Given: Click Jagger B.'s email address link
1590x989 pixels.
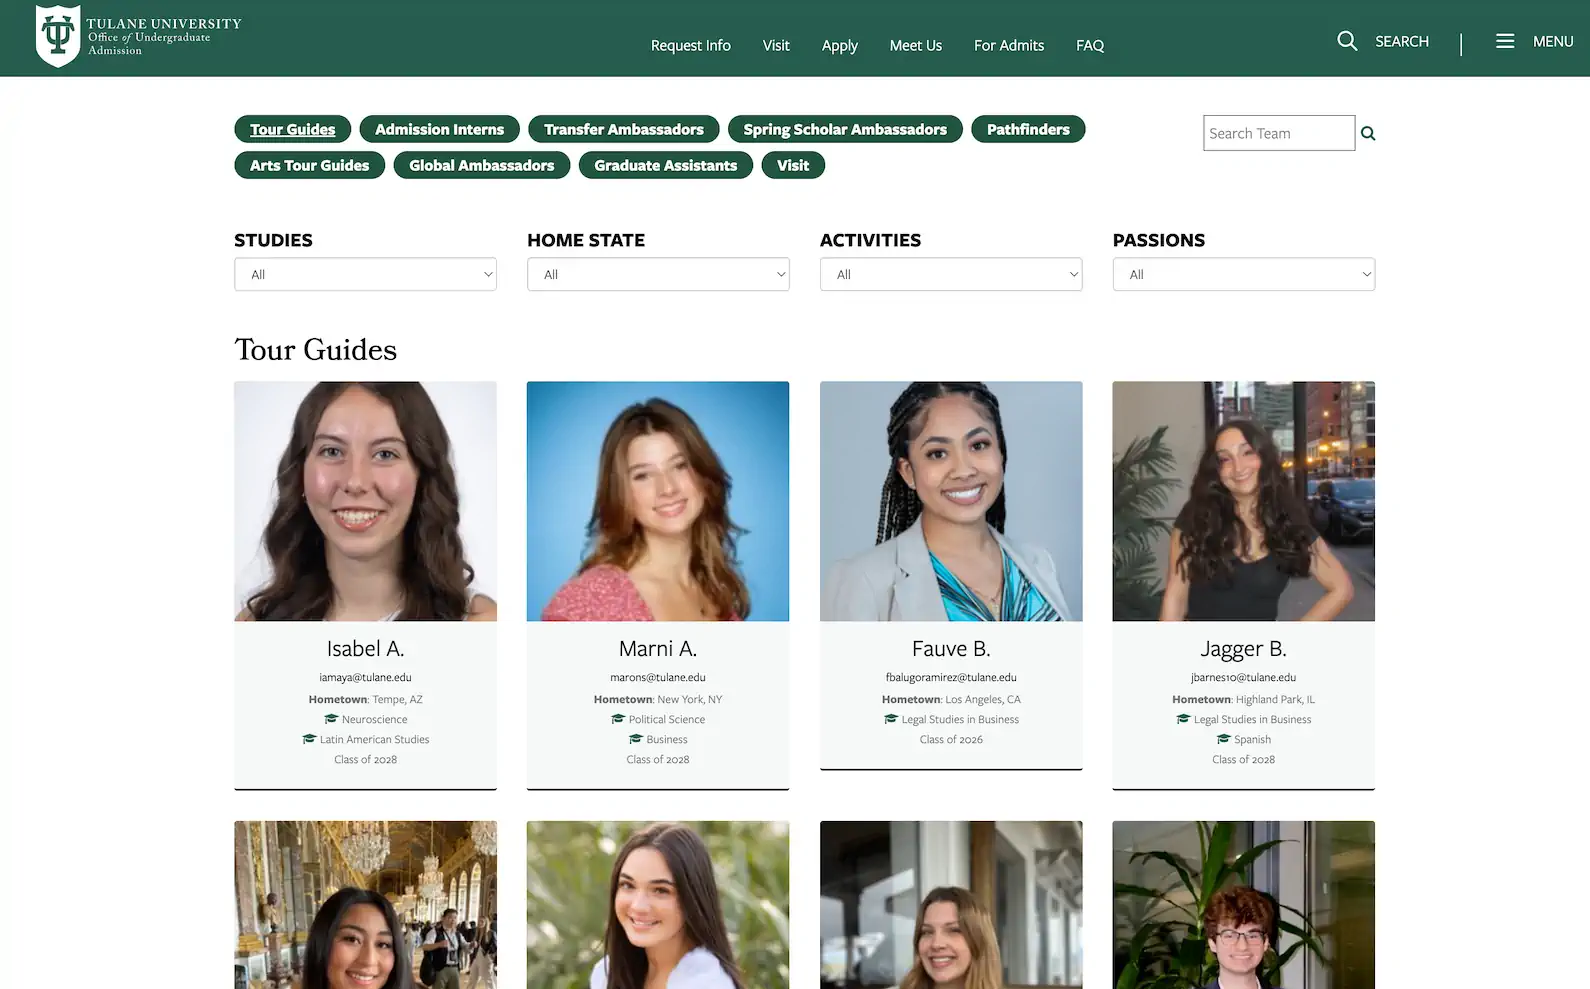Looking at the screenshot, I should [x=1243, y=677].
